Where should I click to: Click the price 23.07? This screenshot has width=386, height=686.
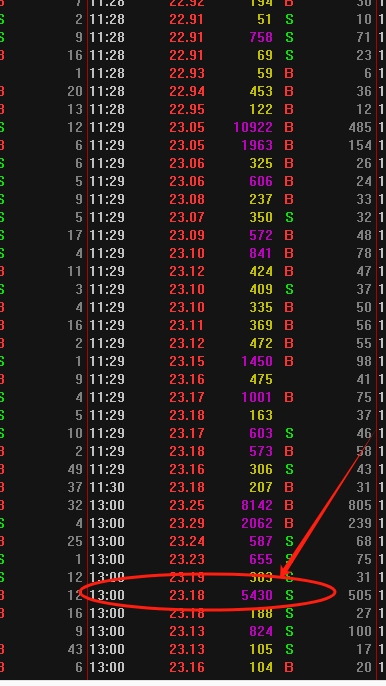point(187,217)
